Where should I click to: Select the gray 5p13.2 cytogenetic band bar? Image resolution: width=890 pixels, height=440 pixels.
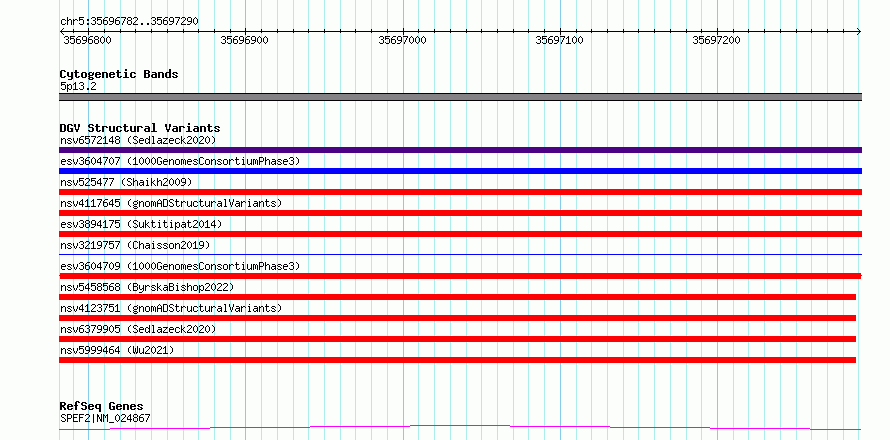(x=460, y=97)
